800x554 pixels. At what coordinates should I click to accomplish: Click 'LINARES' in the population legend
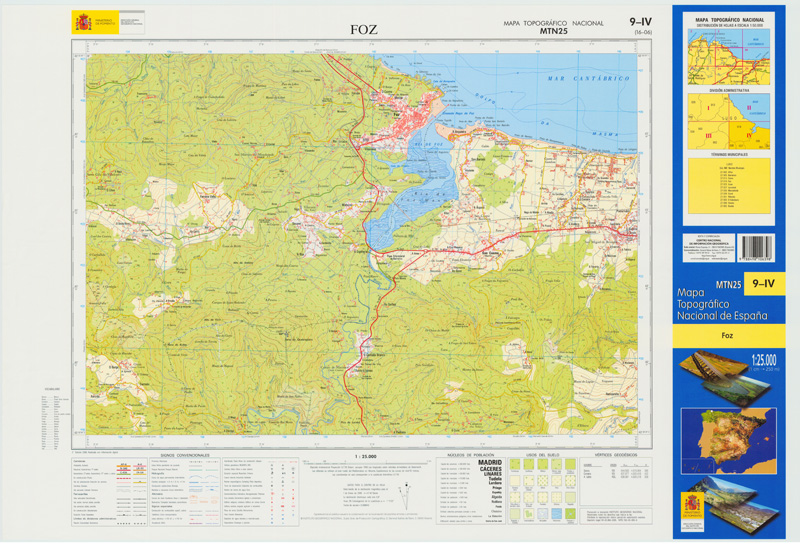coord(492,474)
